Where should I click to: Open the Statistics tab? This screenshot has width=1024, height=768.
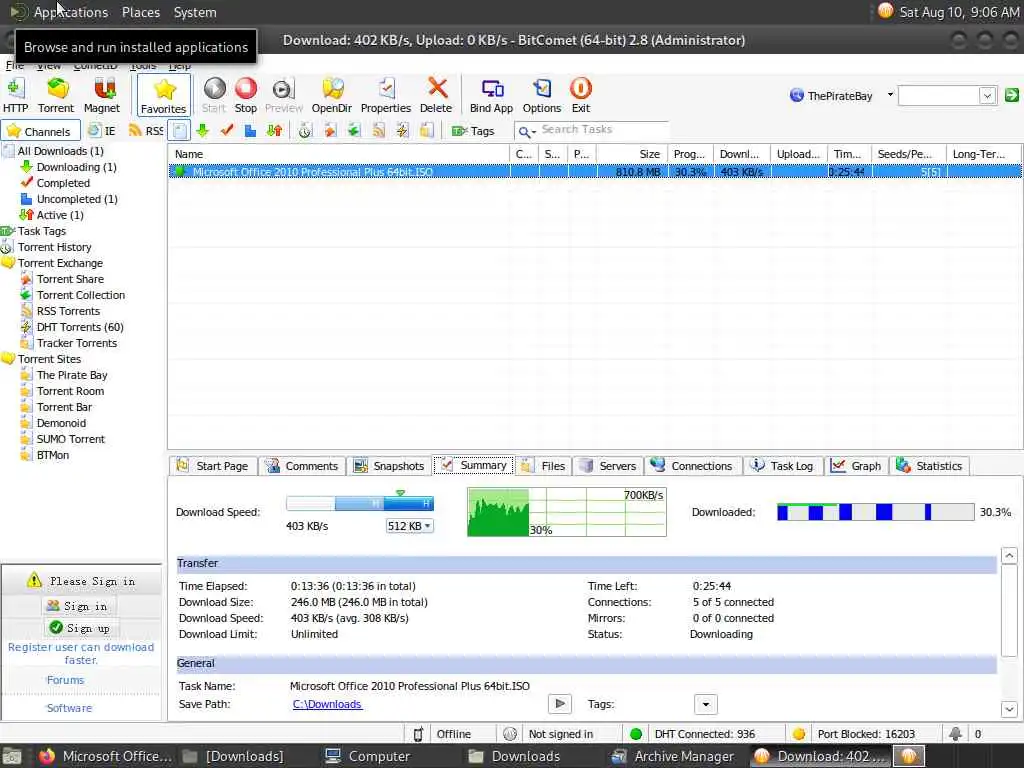point(930,466)
